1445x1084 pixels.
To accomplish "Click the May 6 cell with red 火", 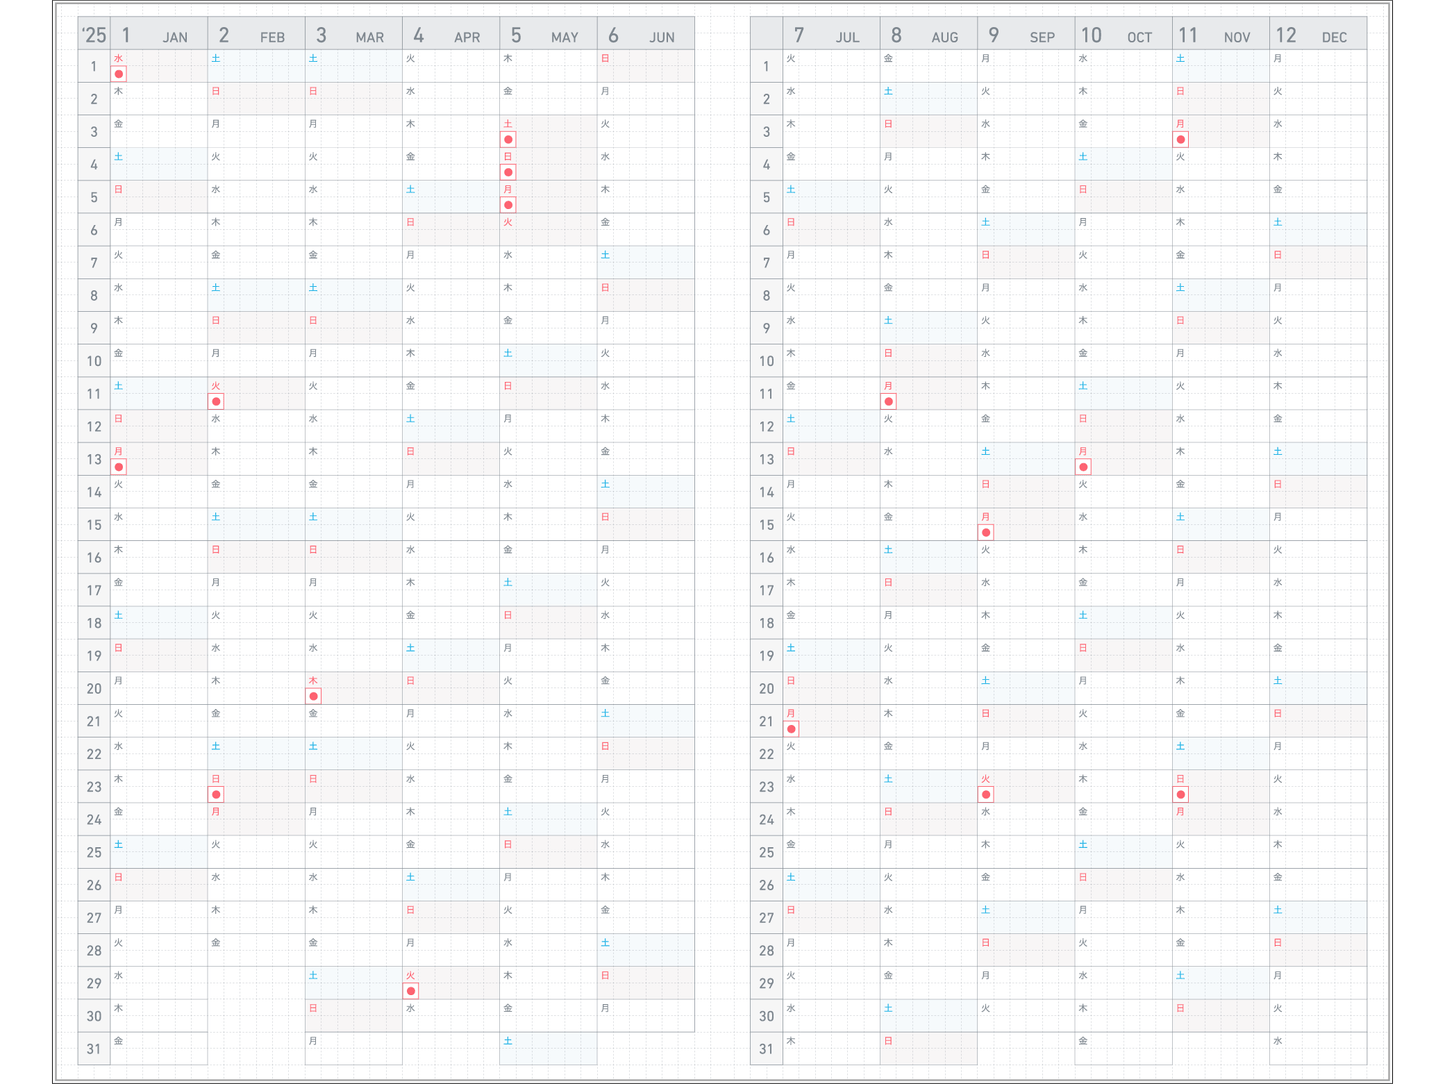I will click(x=548, y=230).
